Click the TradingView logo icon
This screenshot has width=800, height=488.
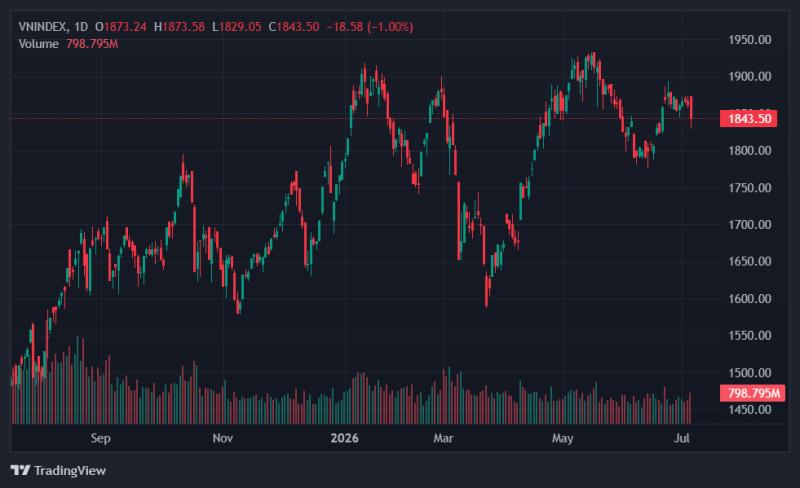click(x=20, y=470)
